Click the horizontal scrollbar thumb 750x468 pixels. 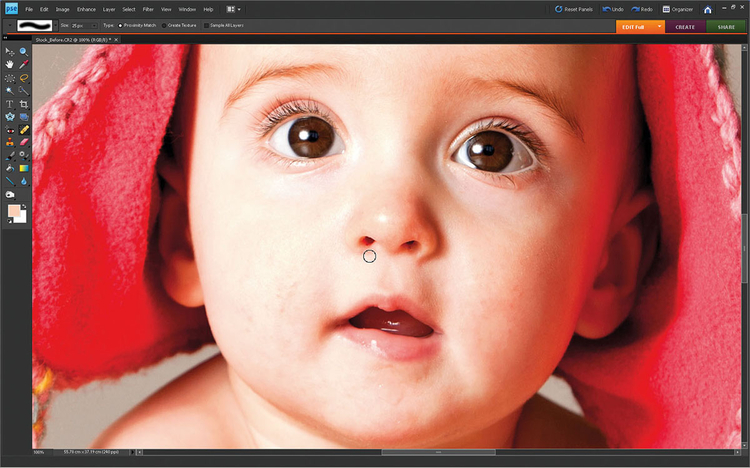tap(439, 452)
